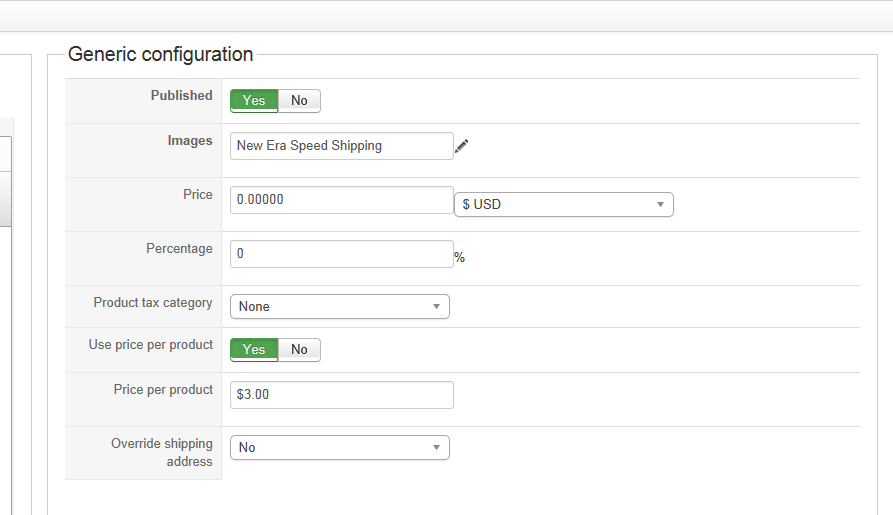Click the Override shipping address label
The image size is (893, 515).
162,453
